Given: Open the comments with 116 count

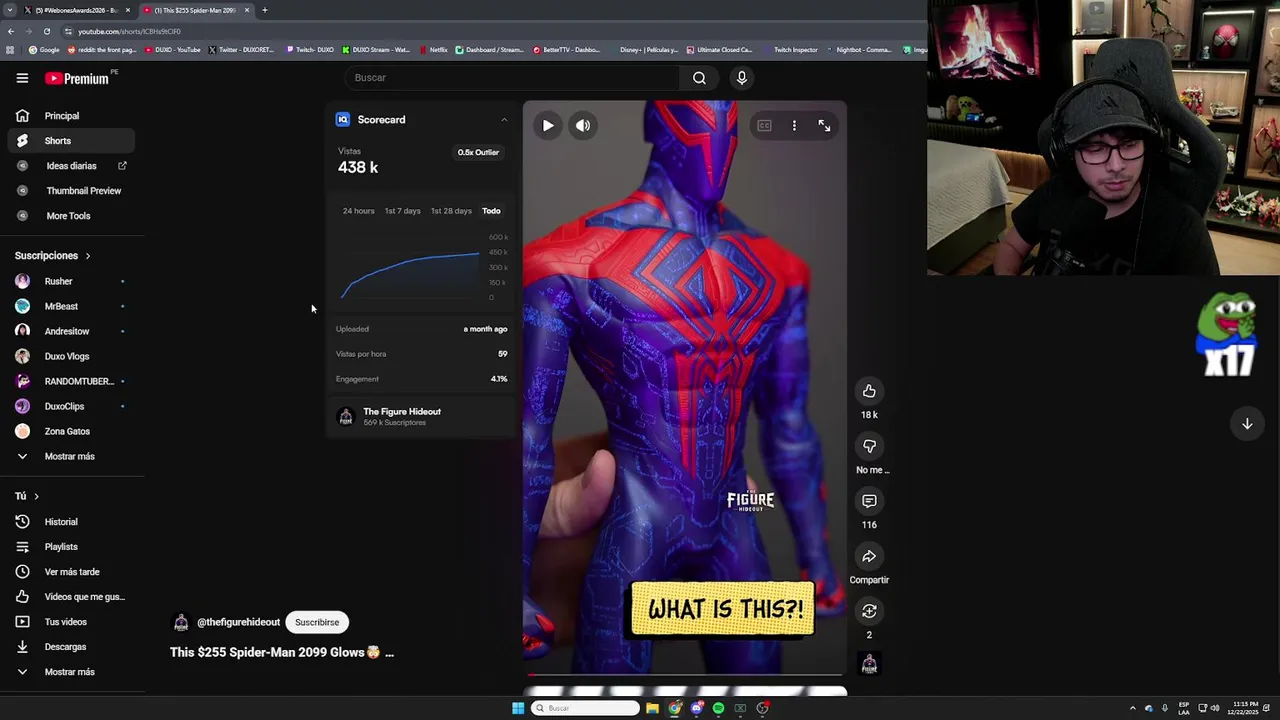Looking at the screenshot, I should 869,501.
